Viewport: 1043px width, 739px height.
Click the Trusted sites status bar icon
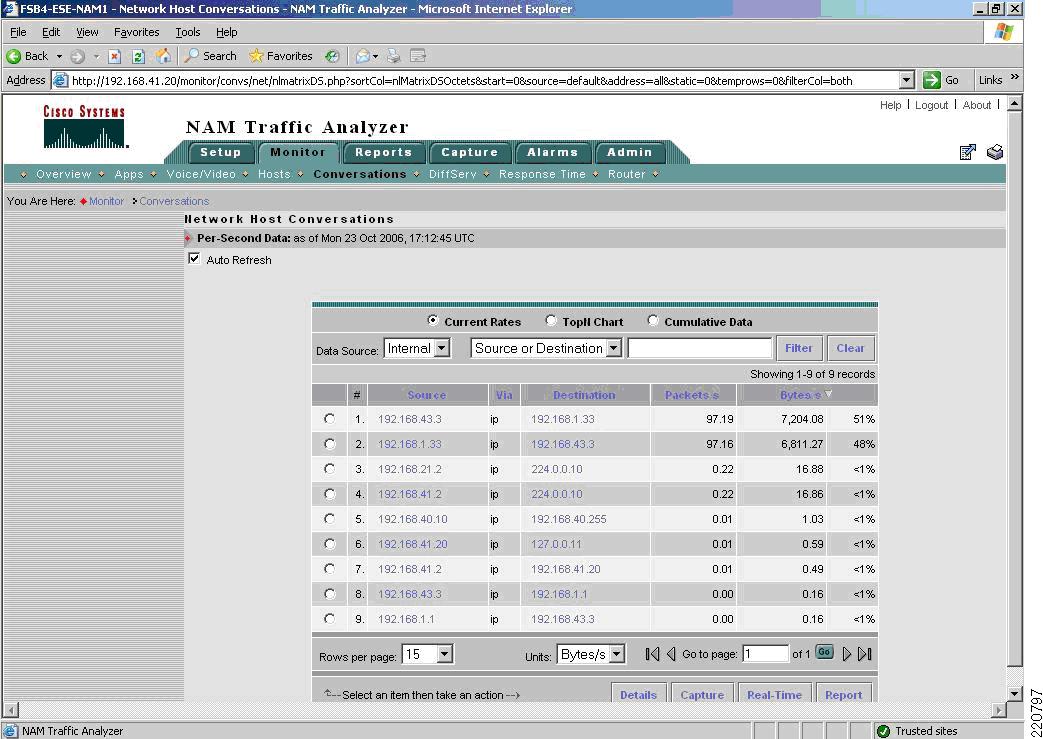click(x=883, y=731)
